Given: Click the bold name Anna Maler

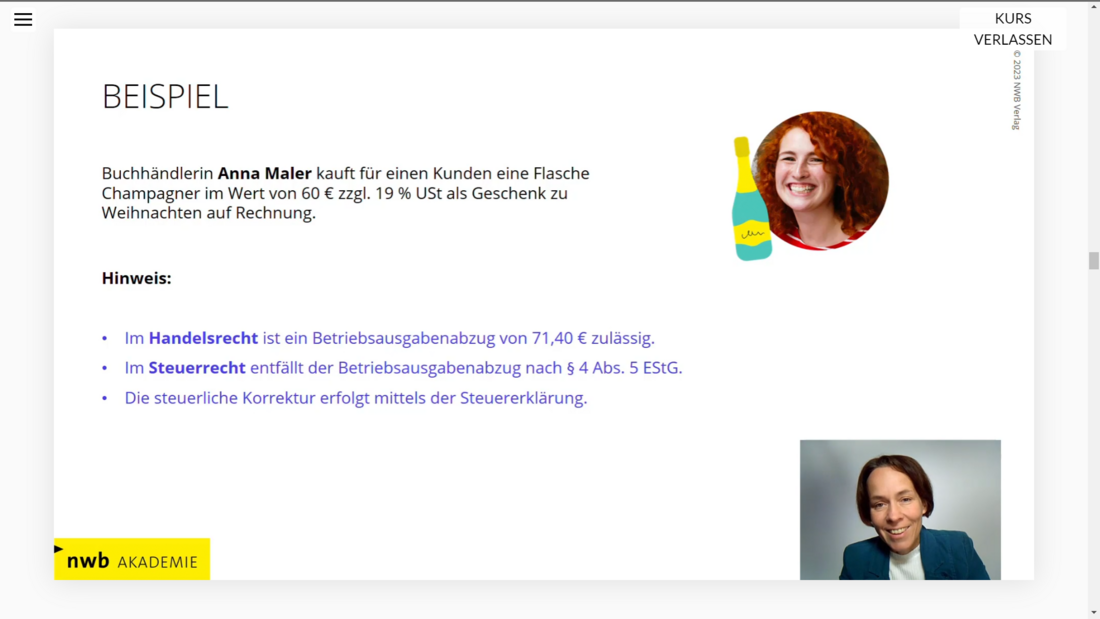Looking at the screenshot, I should click(264, 174).
